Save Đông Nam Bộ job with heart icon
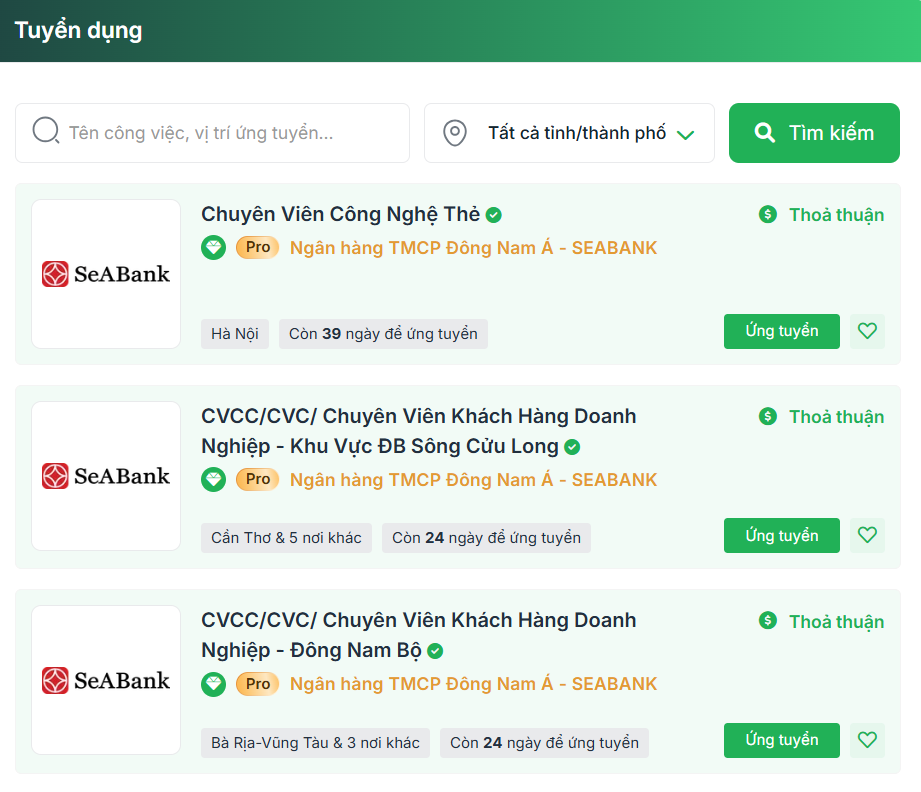Image resolution: width=921 pixels, height=792 pixels. (x=867, y=740)
